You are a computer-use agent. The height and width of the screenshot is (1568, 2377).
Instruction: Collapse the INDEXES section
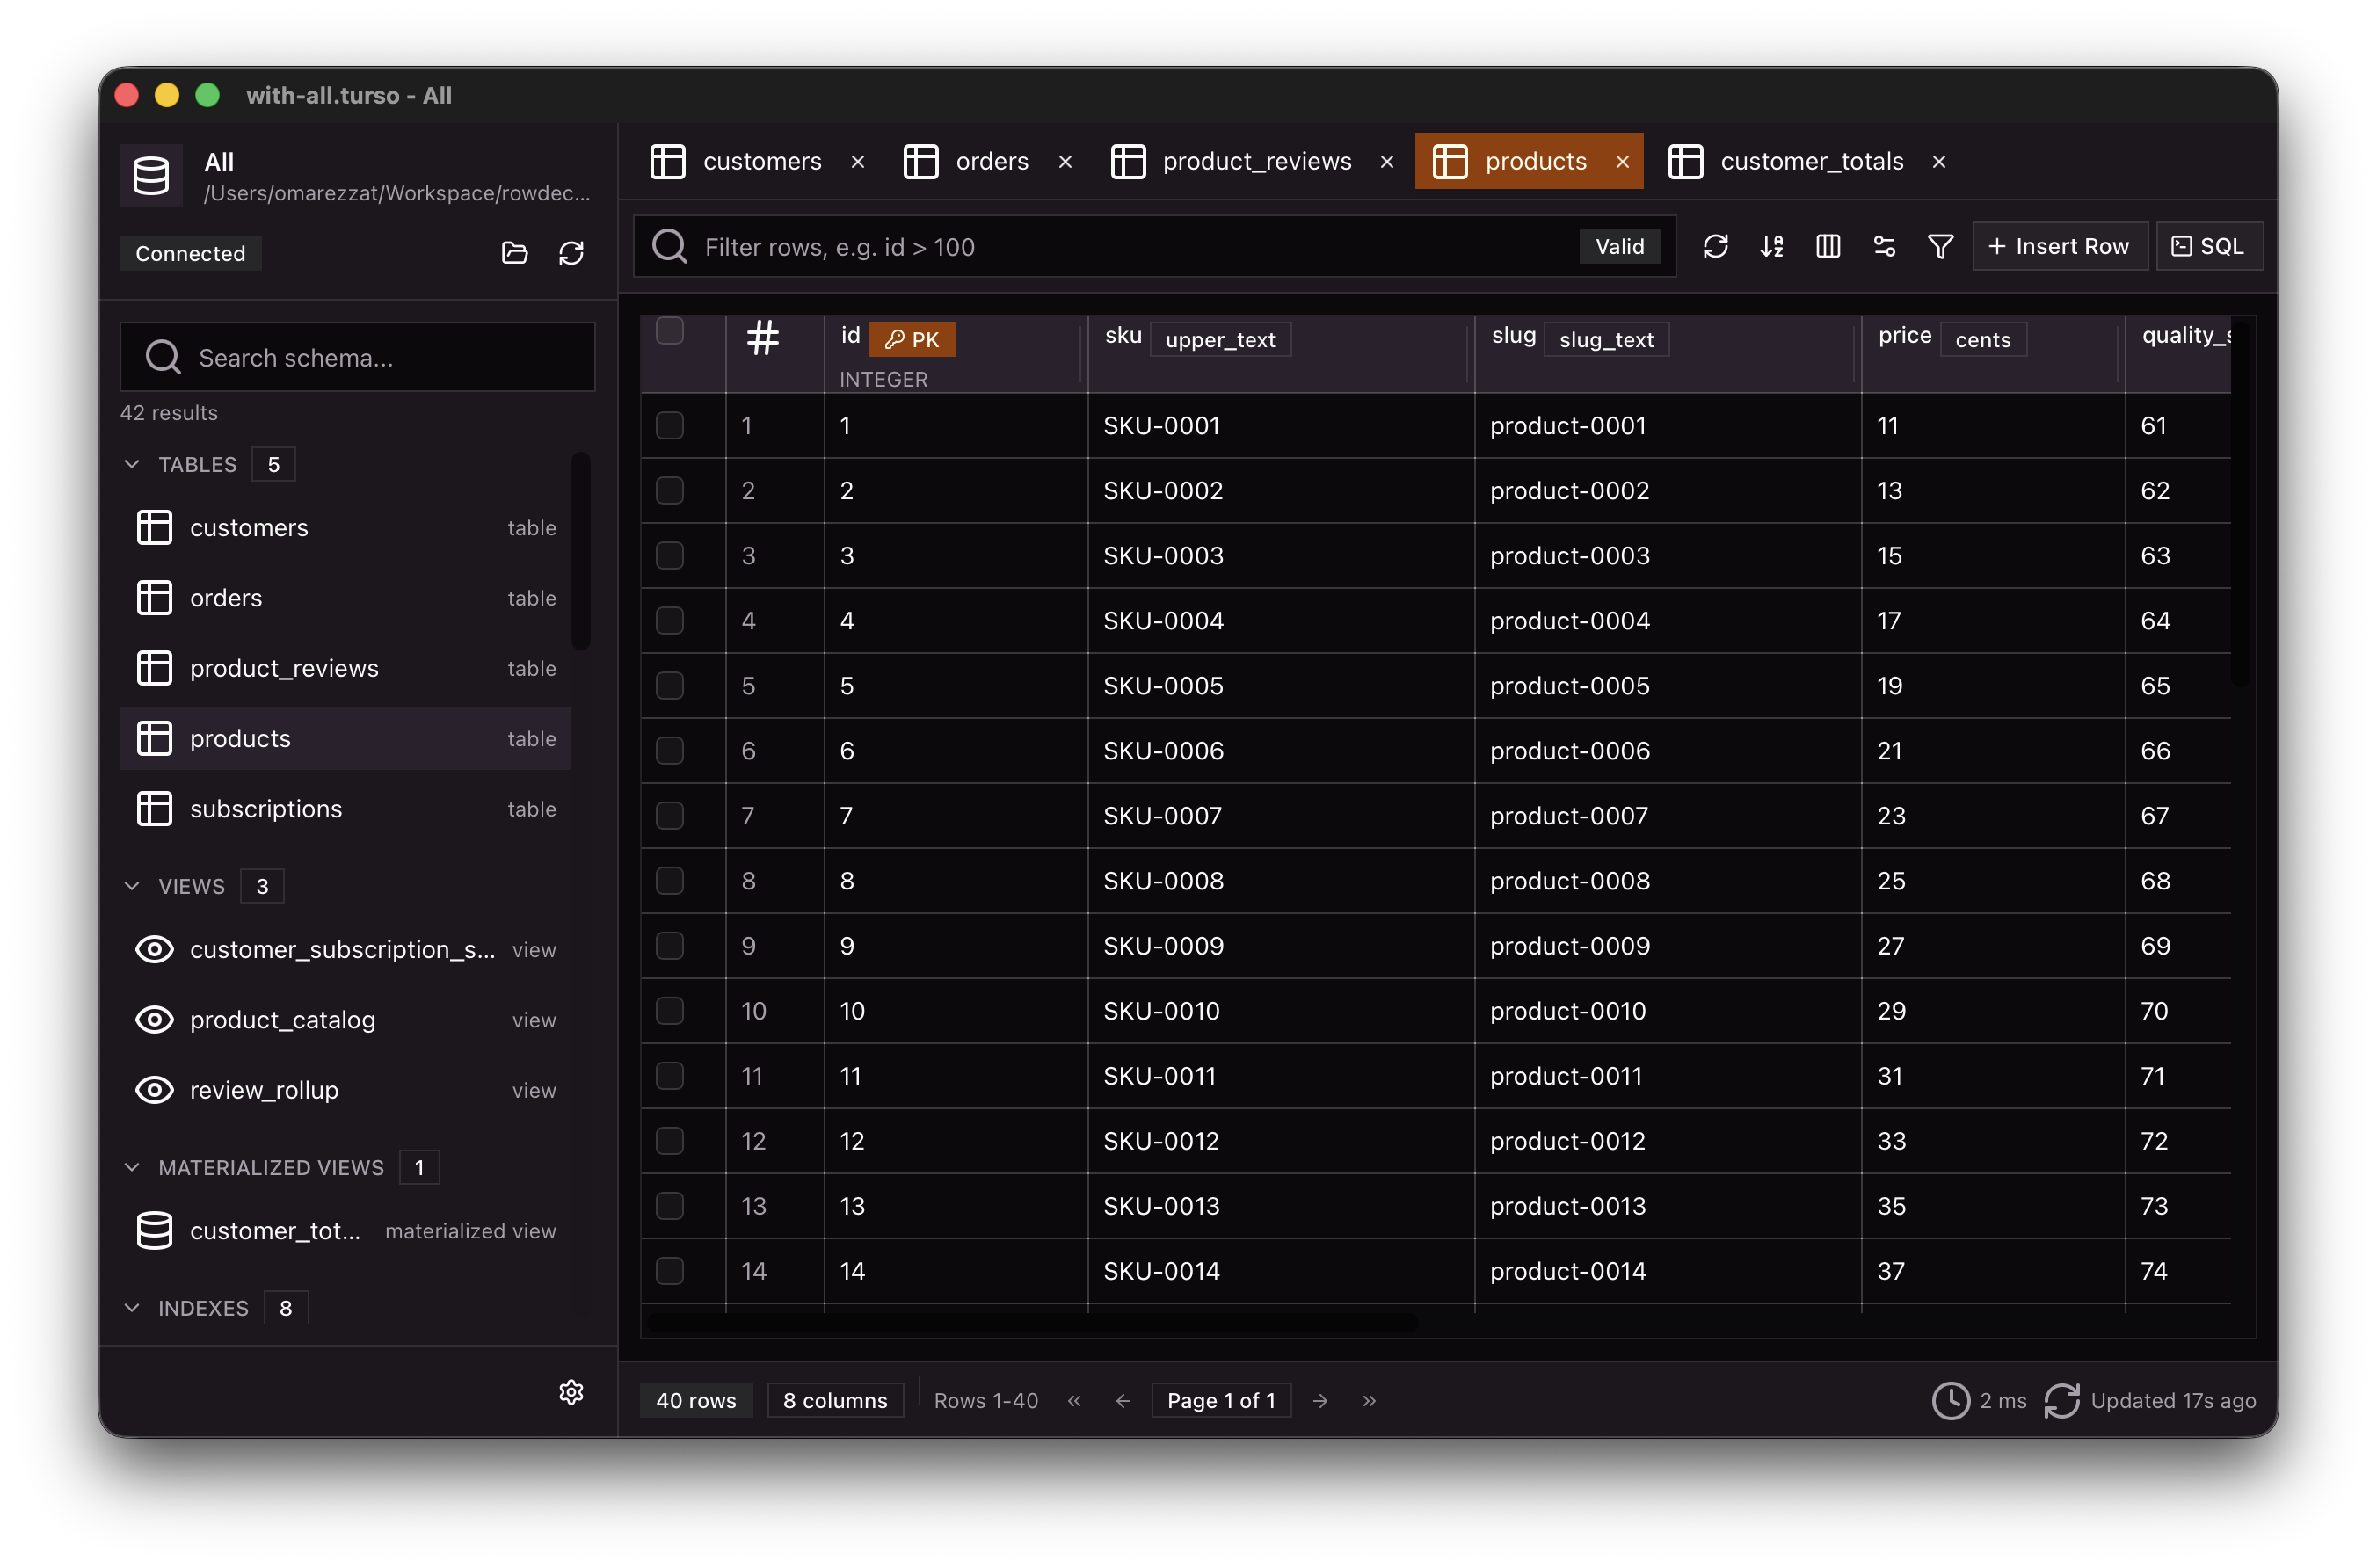pos(132,1308)
